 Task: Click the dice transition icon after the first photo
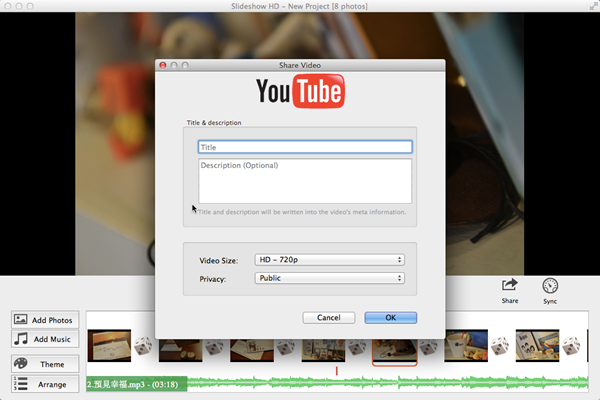click(143, 346)
